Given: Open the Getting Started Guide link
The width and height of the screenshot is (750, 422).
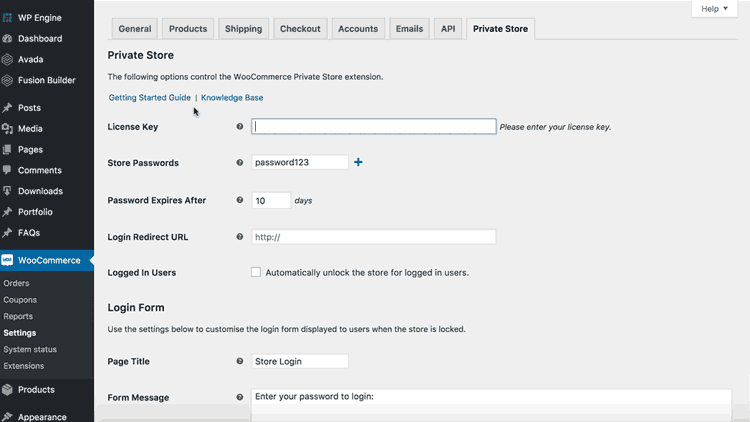Looking at the screenshot, I should (149, 98).
